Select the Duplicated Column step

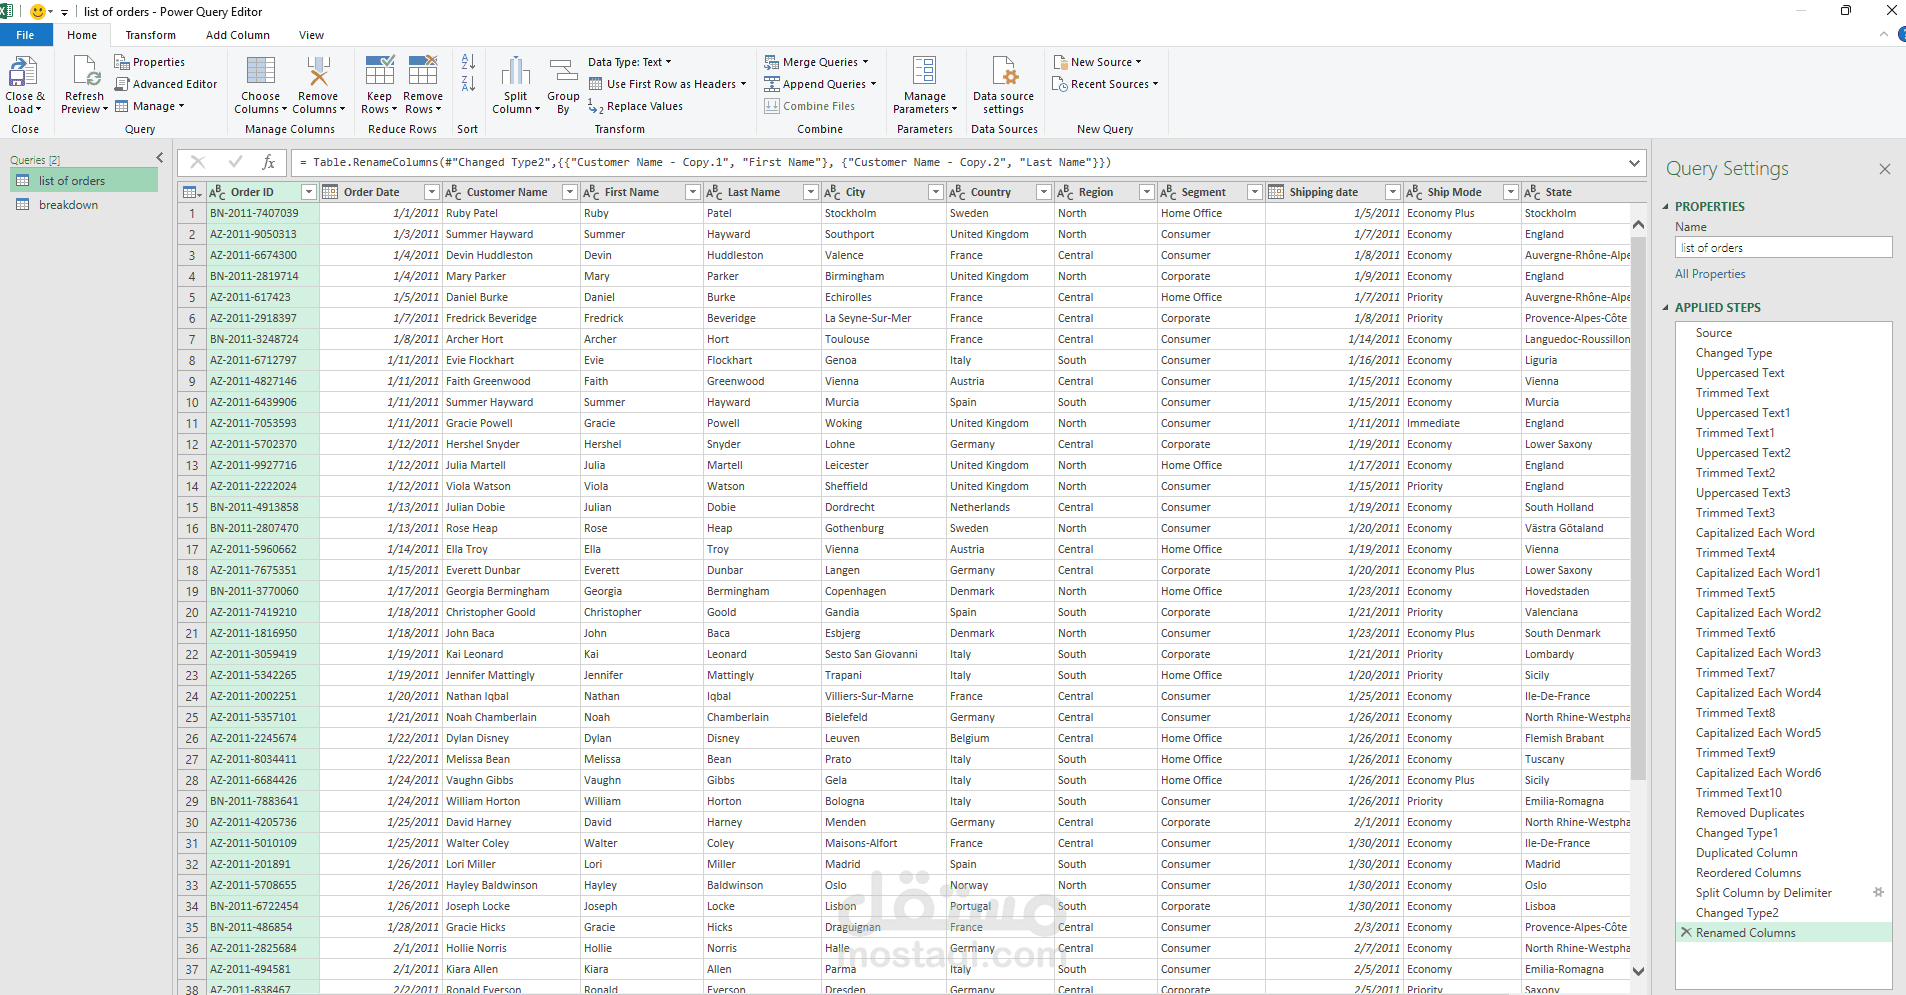tap(1747, 853)
